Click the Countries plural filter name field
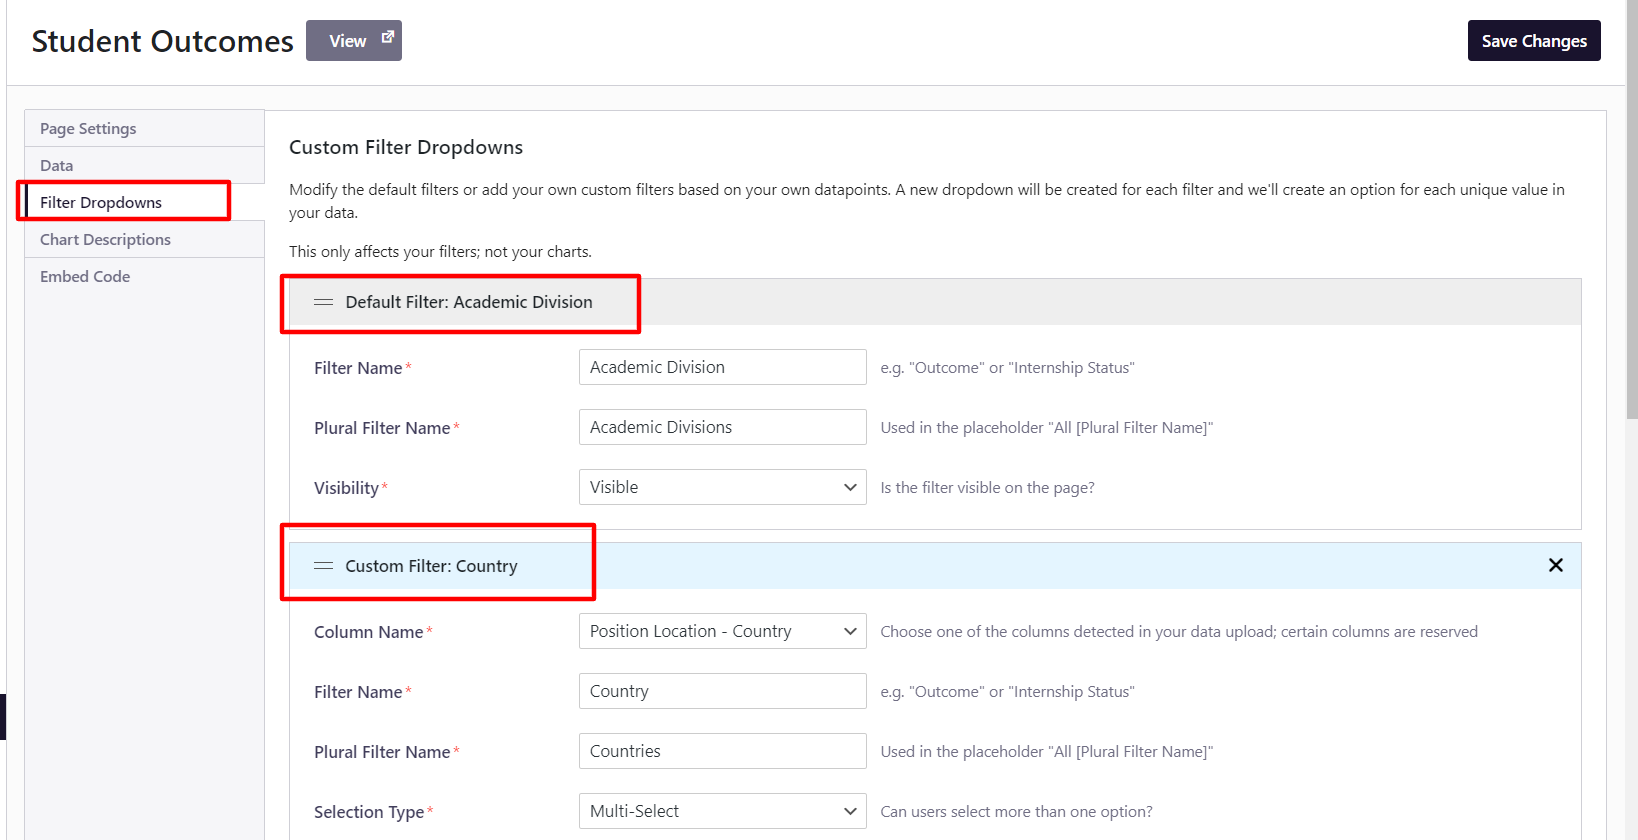The image size is (1638, 840). [722, 751]
